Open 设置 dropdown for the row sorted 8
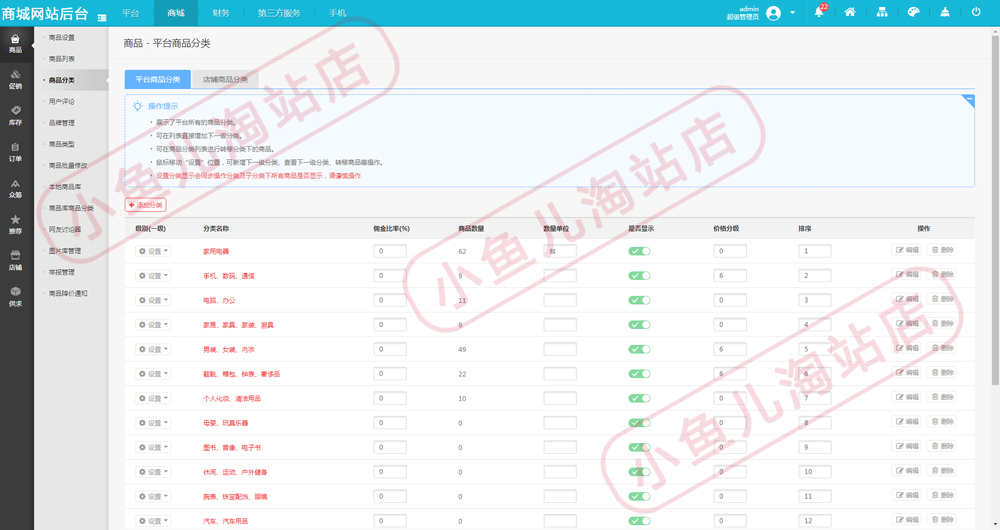This screenshot has height=530, width=1000. coord(153,423)
